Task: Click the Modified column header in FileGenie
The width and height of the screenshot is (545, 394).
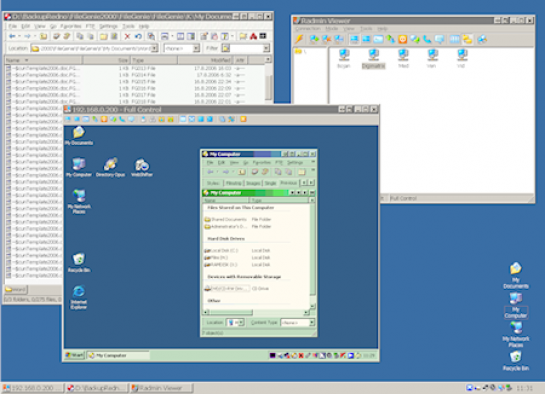Action: [x=205, y=60]
